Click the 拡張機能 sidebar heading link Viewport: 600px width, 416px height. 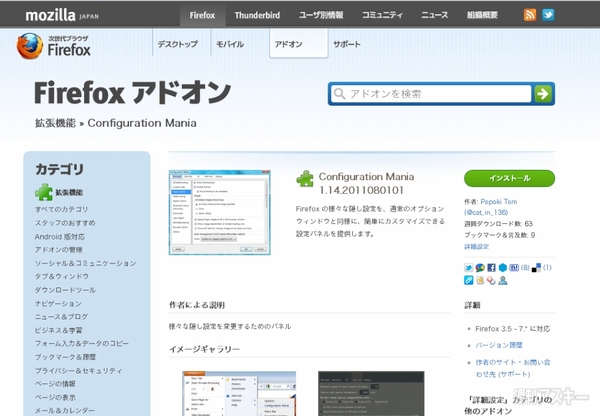69,192
